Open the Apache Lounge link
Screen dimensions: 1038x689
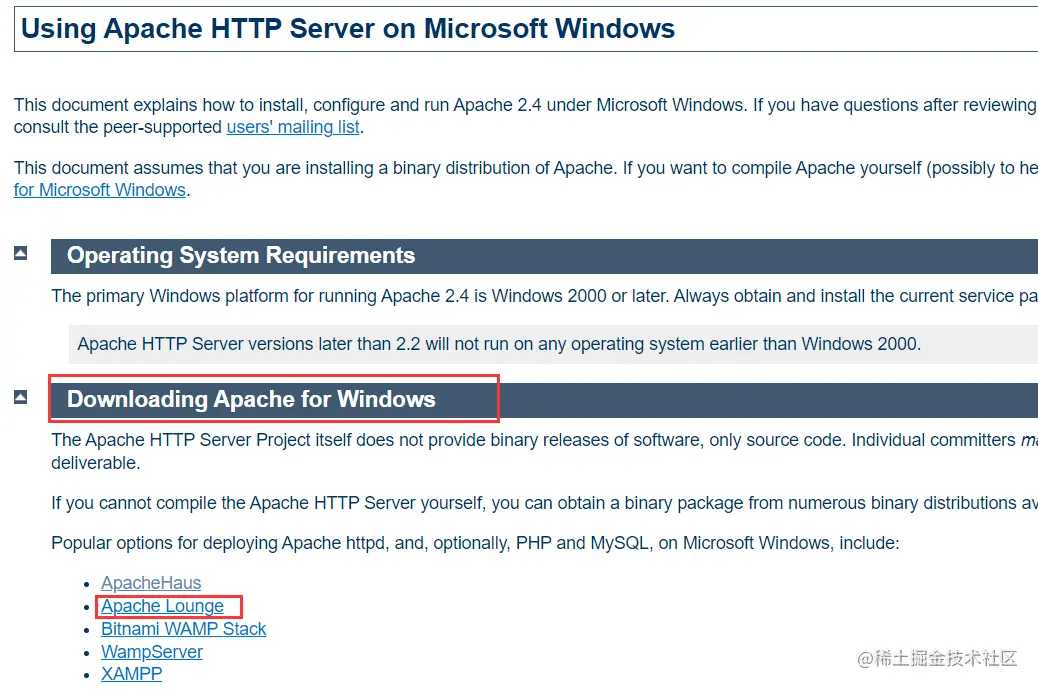tap(162, 606)
